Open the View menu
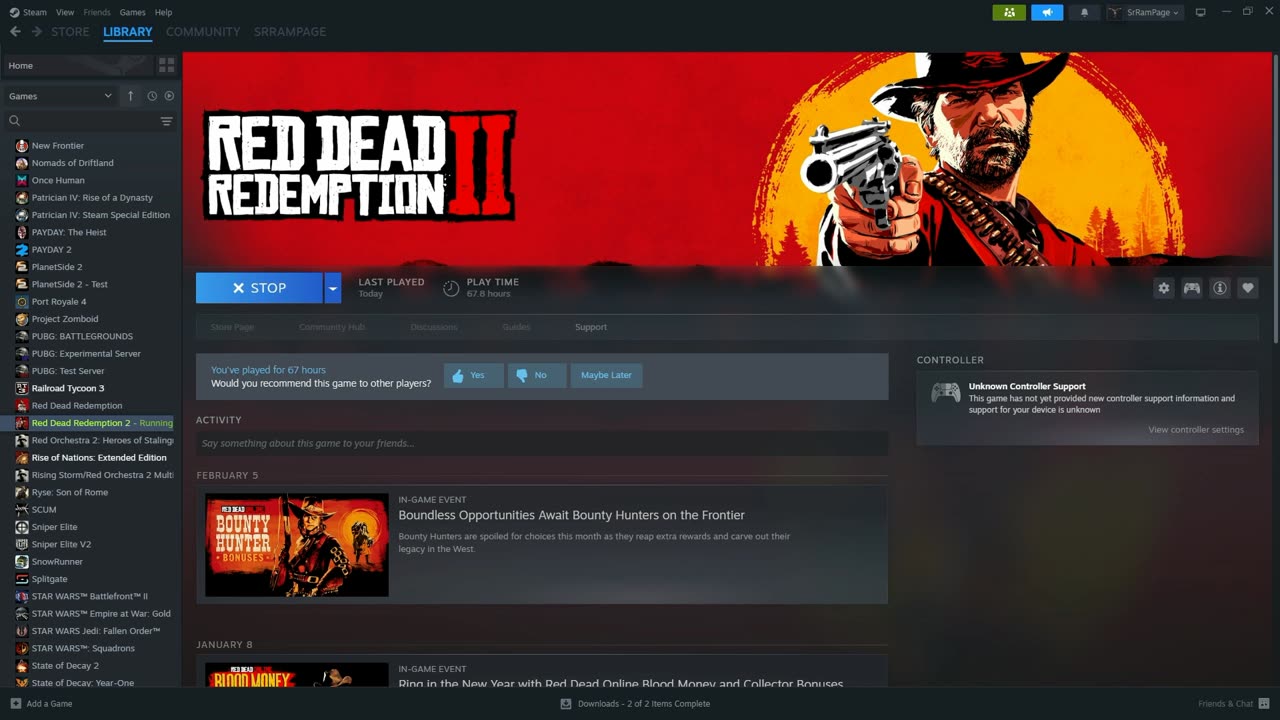 [65, 12]
